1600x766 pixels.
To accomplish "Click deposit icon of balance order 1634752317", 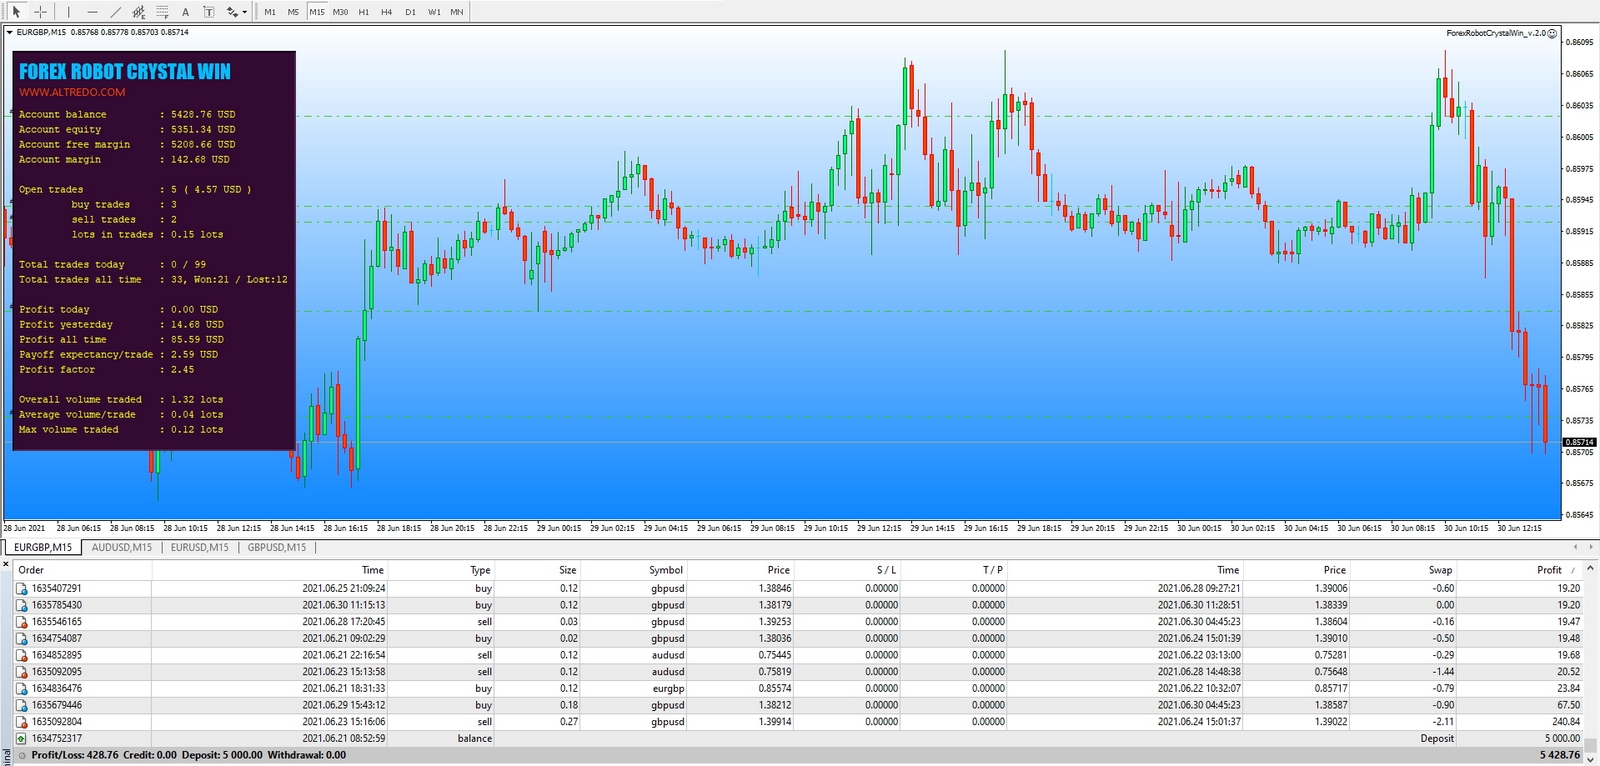I will coord(22,738).
